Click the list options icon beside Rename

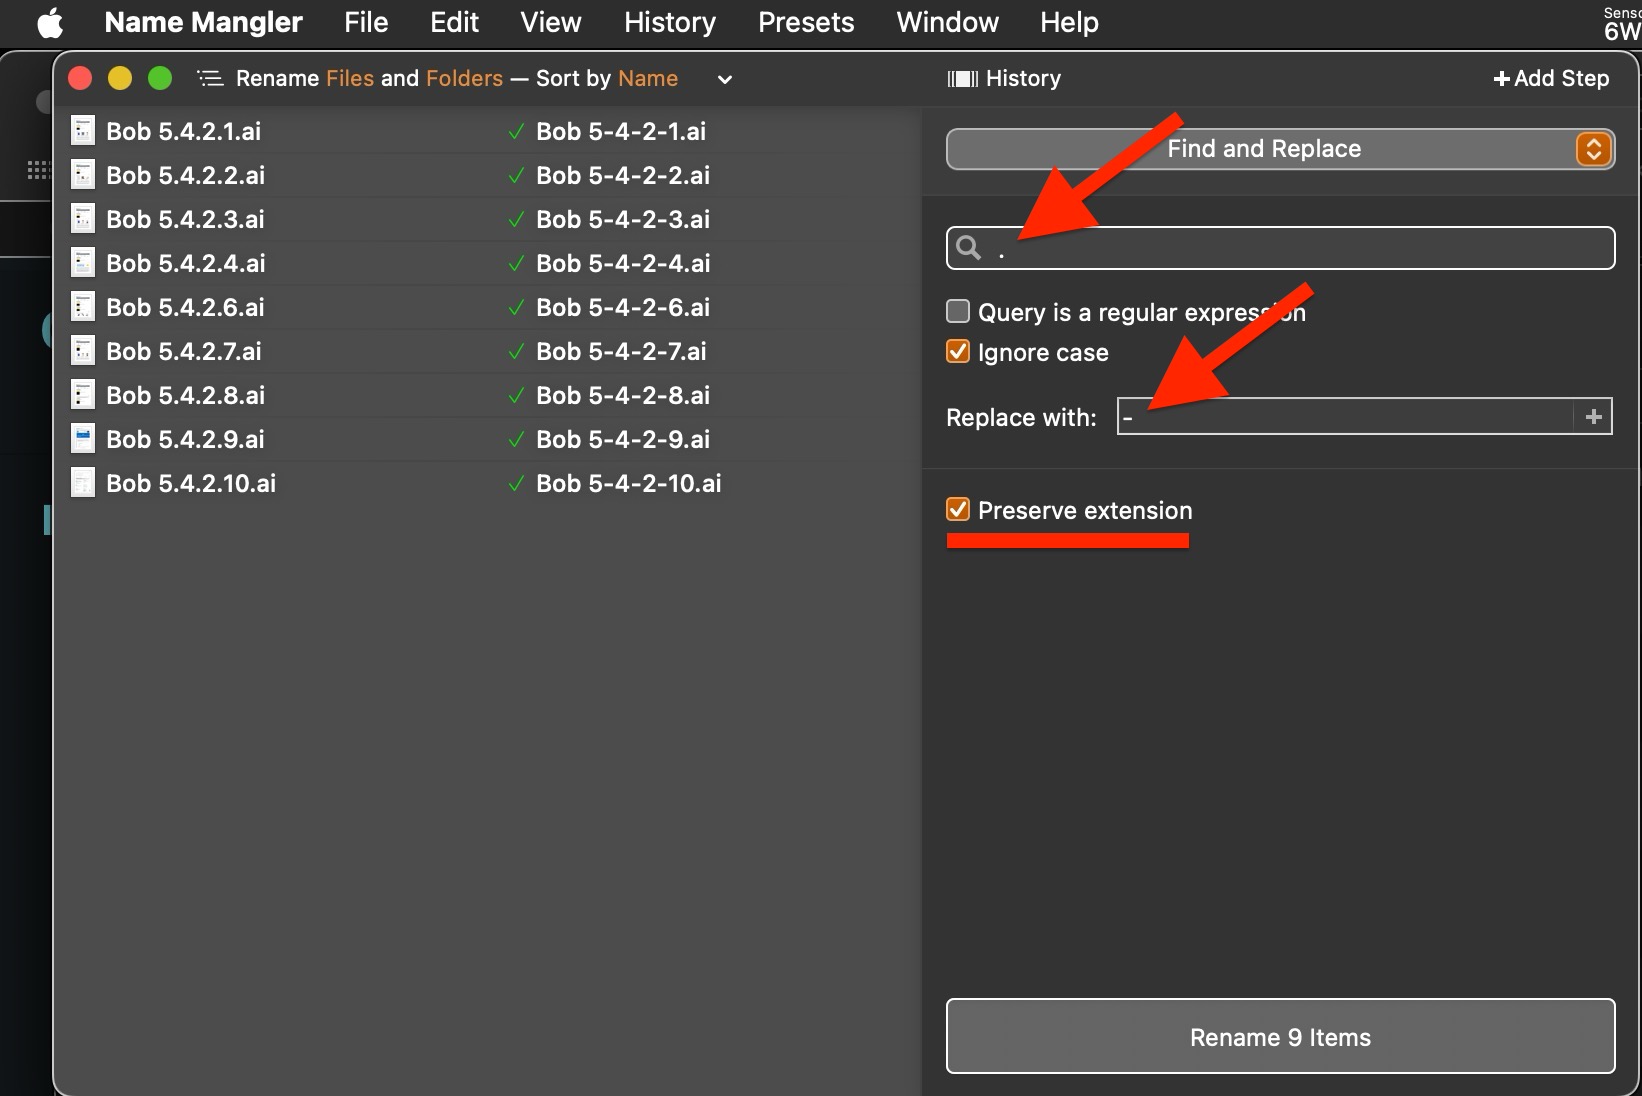pyautogui.click(x=210, y=78)
